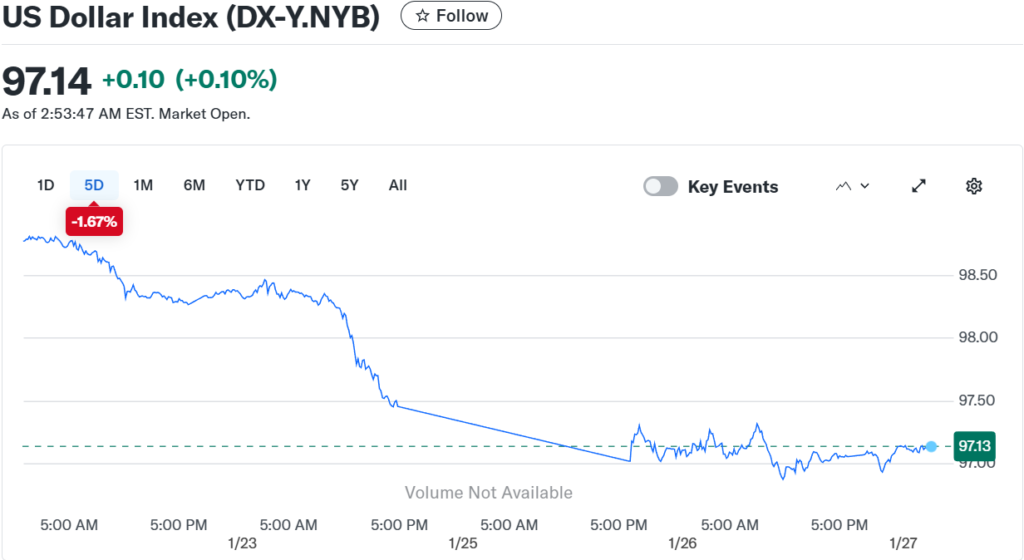
Task: Show the 1Y chart range
Action: pyautogui.click(x=302, y=185)
